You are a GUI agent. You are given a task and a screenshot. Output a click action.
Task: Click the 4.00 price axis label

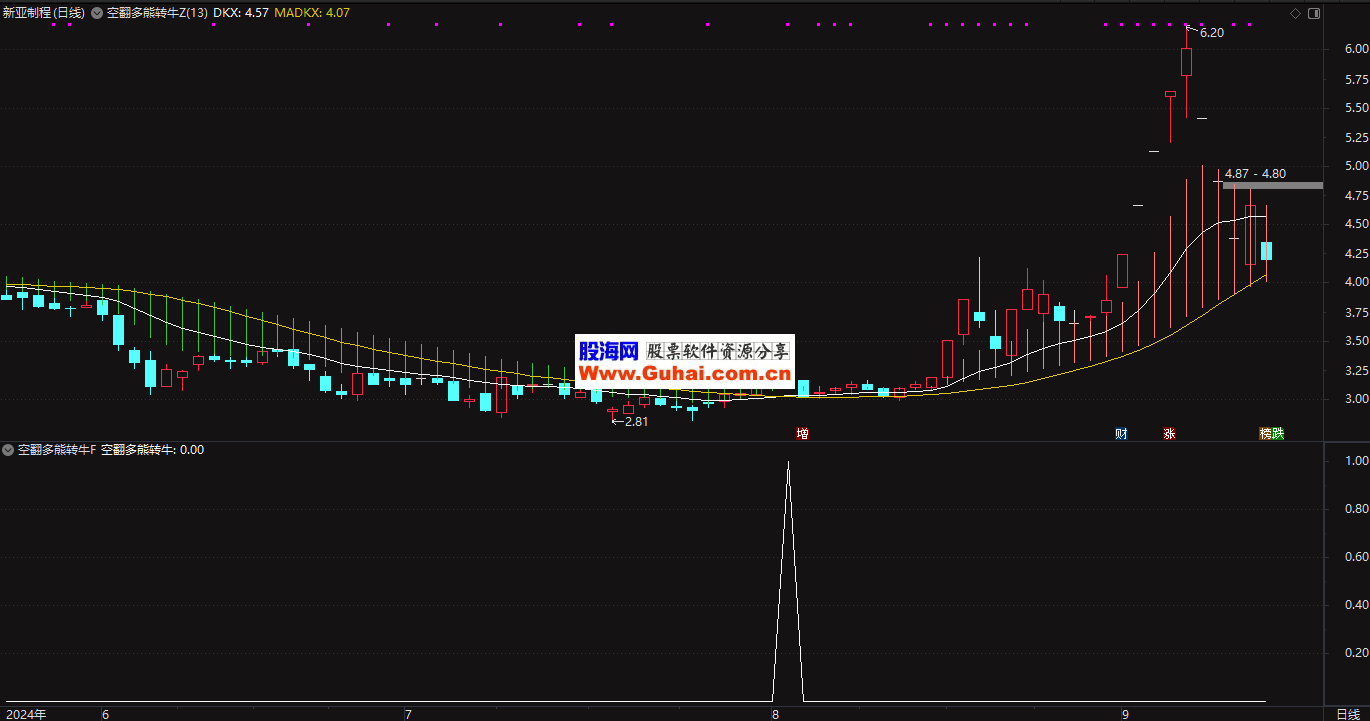point(1356,283)
